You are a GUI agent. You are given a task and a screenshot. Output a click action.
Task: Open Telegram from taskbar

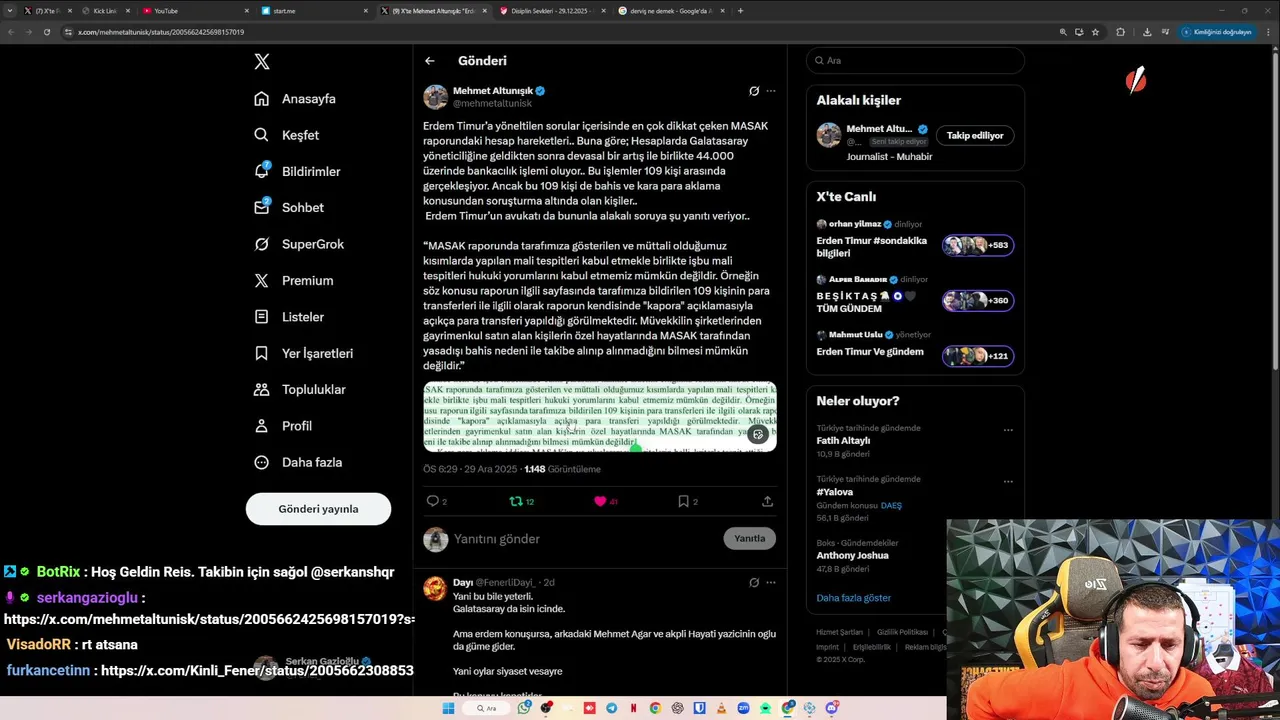611,708
